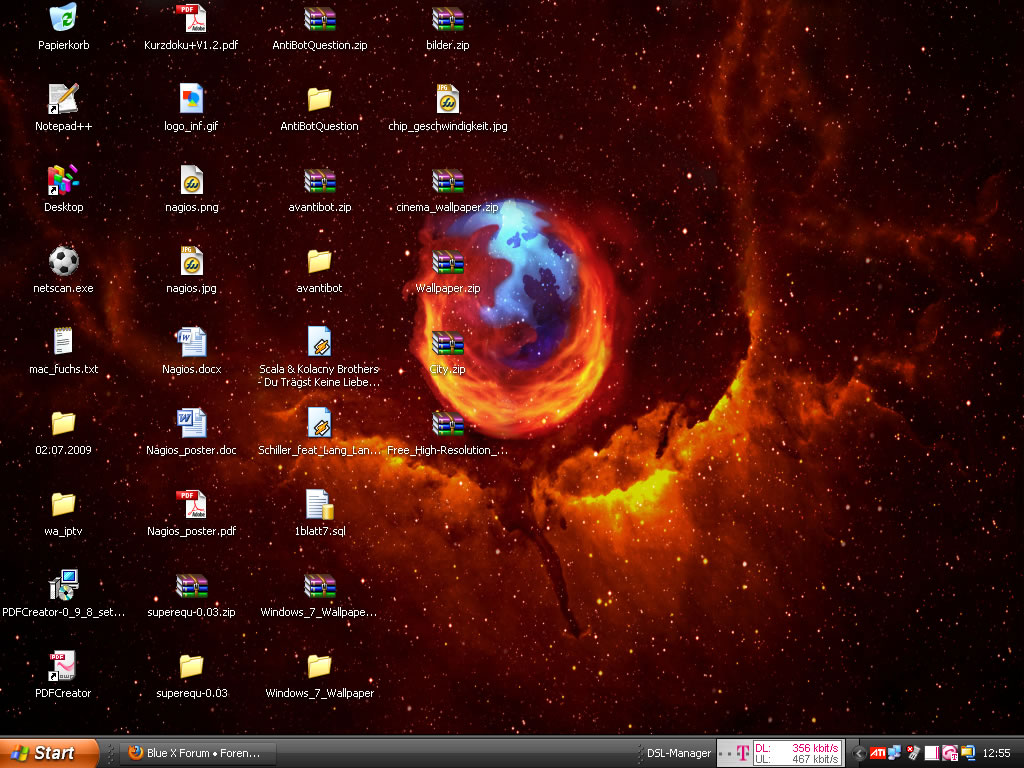Select the Notepad++ shortcut icon
The width and height of the screenshot is (1024, 768).
coord(63,99)
